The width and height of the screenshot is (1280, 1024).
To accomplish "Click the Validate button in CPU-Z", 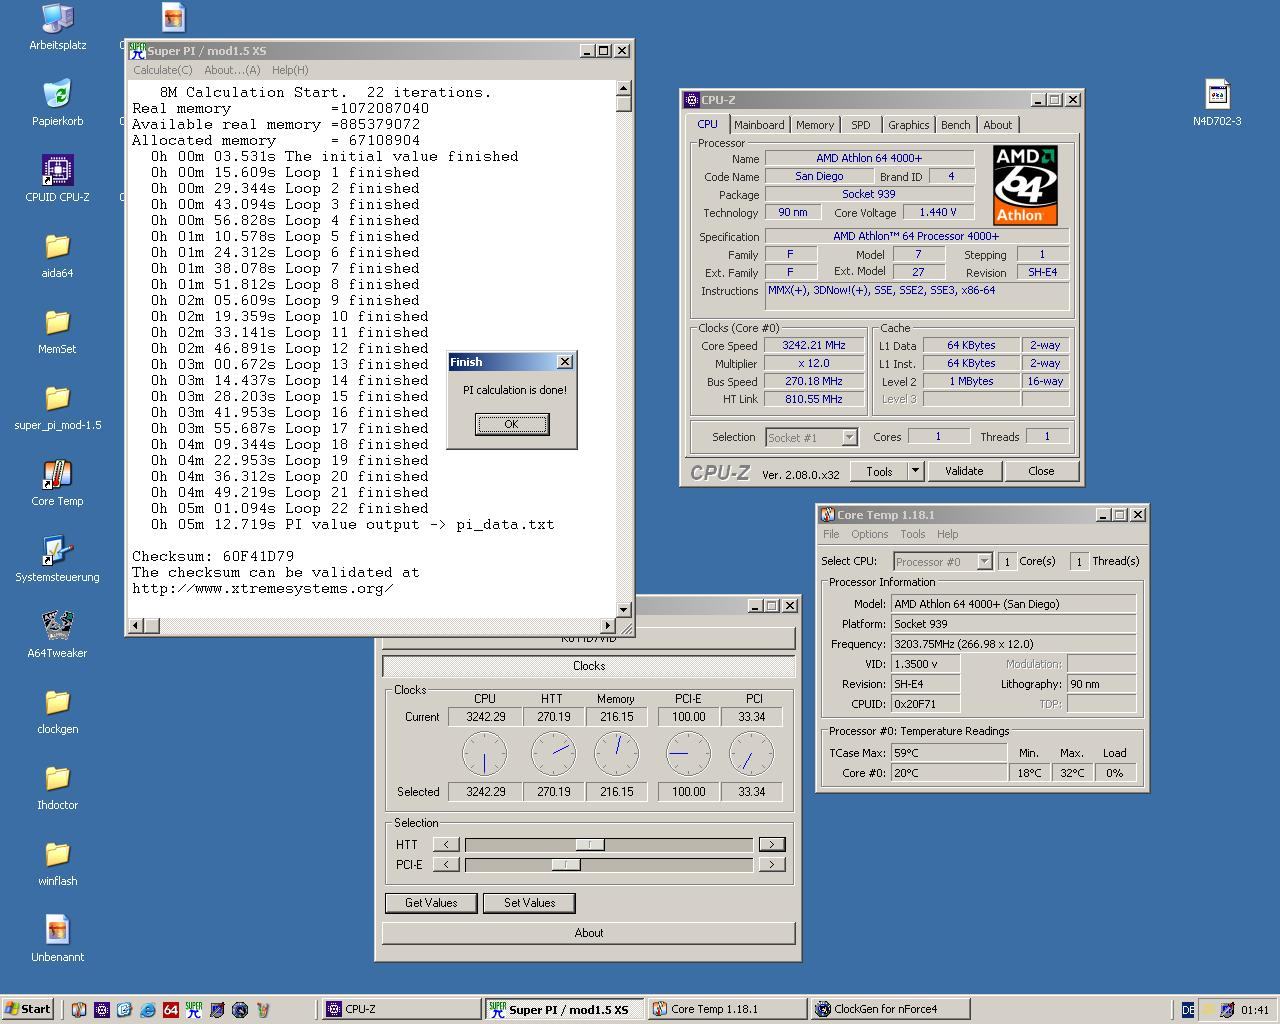I will pos(964,471).
